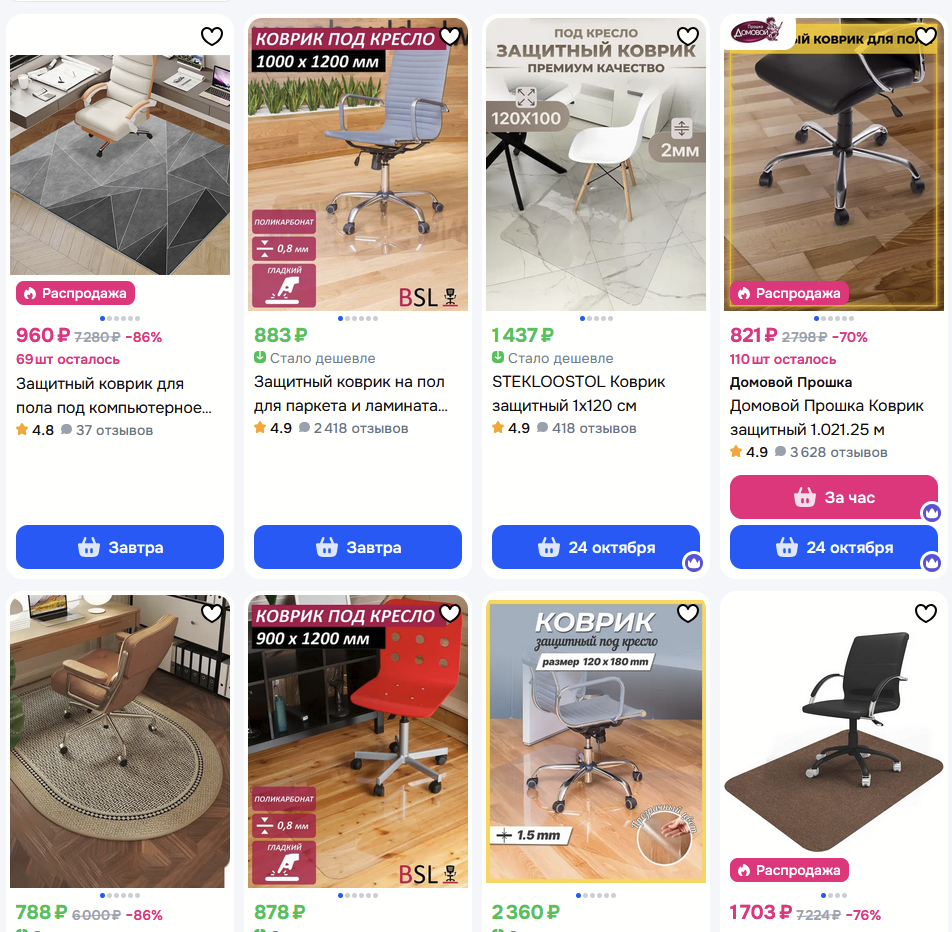Switch image dots on BSL 883 ₽ mat
The height and width of the screenshot is (932, 952).
358,318
